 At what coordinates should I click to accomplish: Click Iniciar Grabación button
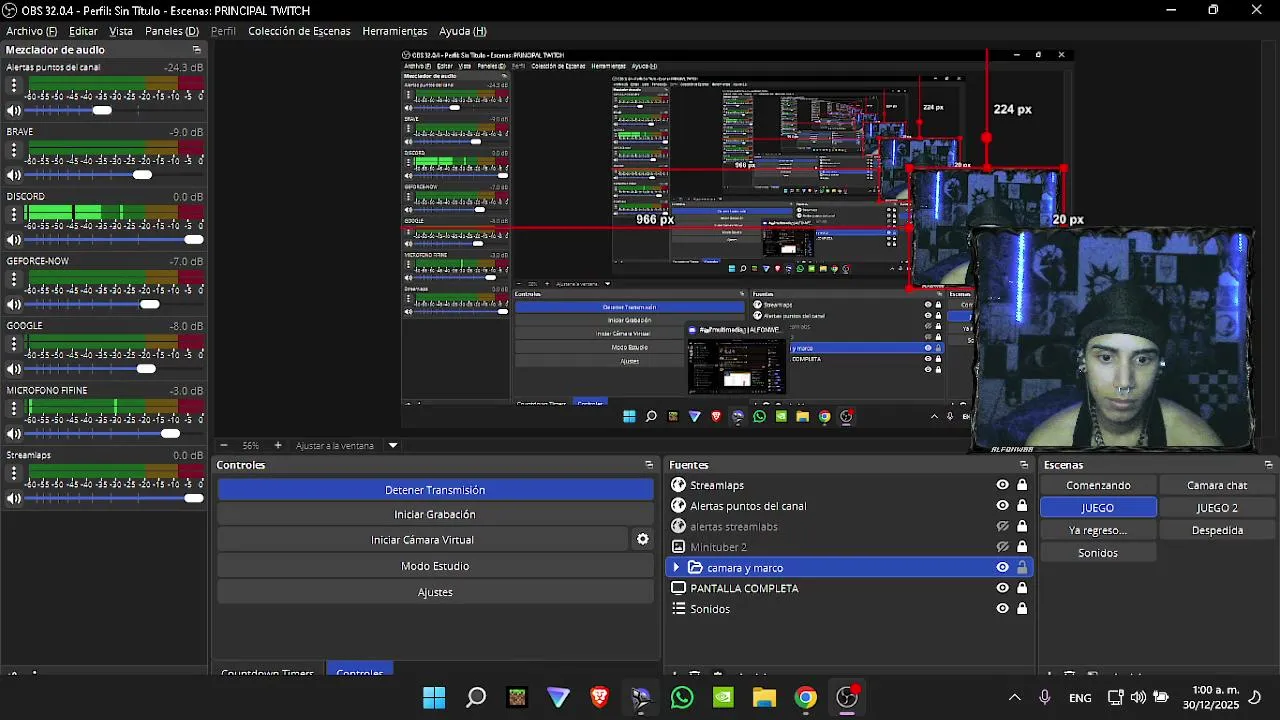tap(435, 514)
